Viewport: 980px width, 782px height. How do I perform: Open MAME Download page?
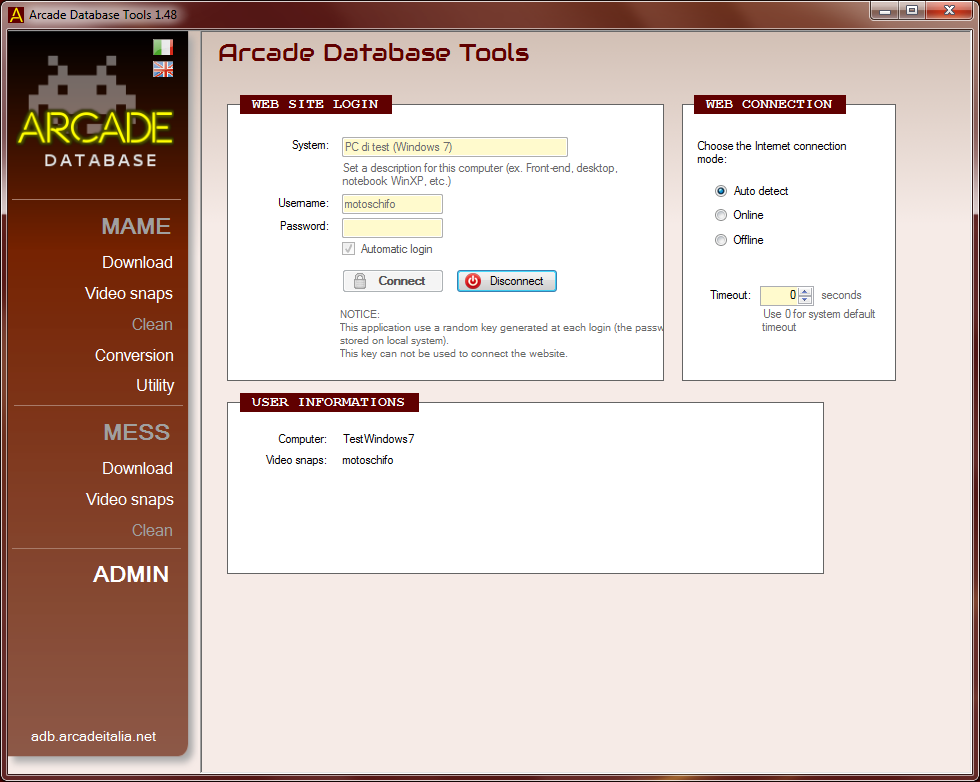click(x=137, y=263)
